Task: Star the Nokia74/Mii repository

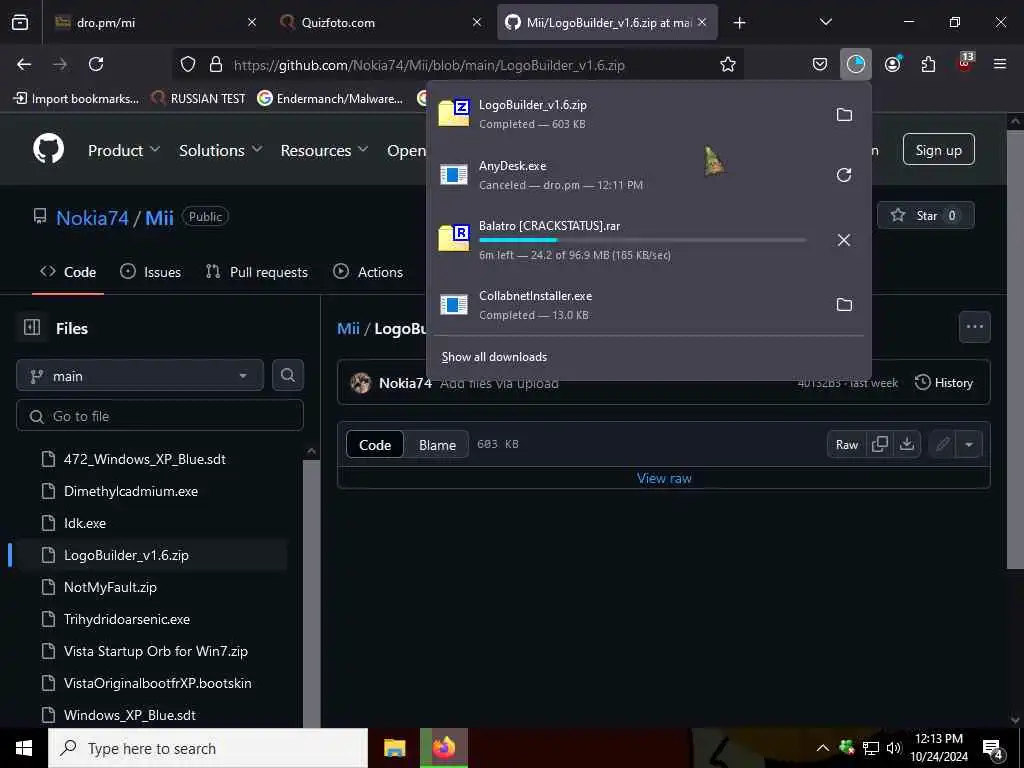Action: tap(926, 216)
